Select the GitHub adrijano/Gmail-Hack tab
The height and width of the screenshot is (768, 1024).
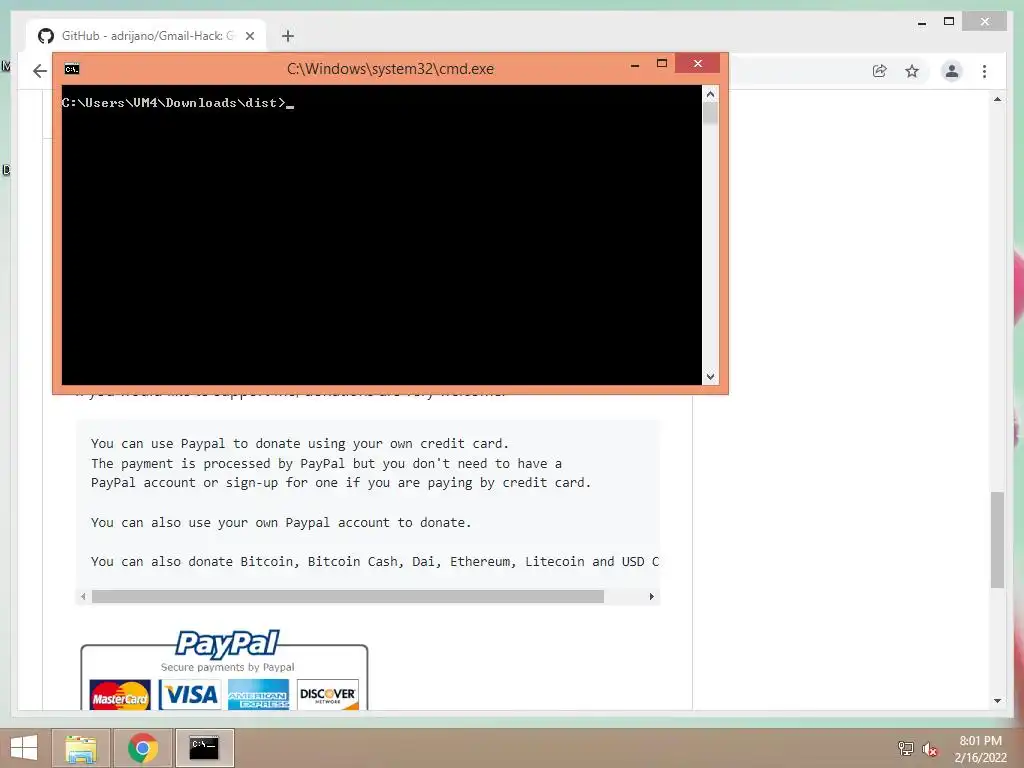tap(148, 36)
